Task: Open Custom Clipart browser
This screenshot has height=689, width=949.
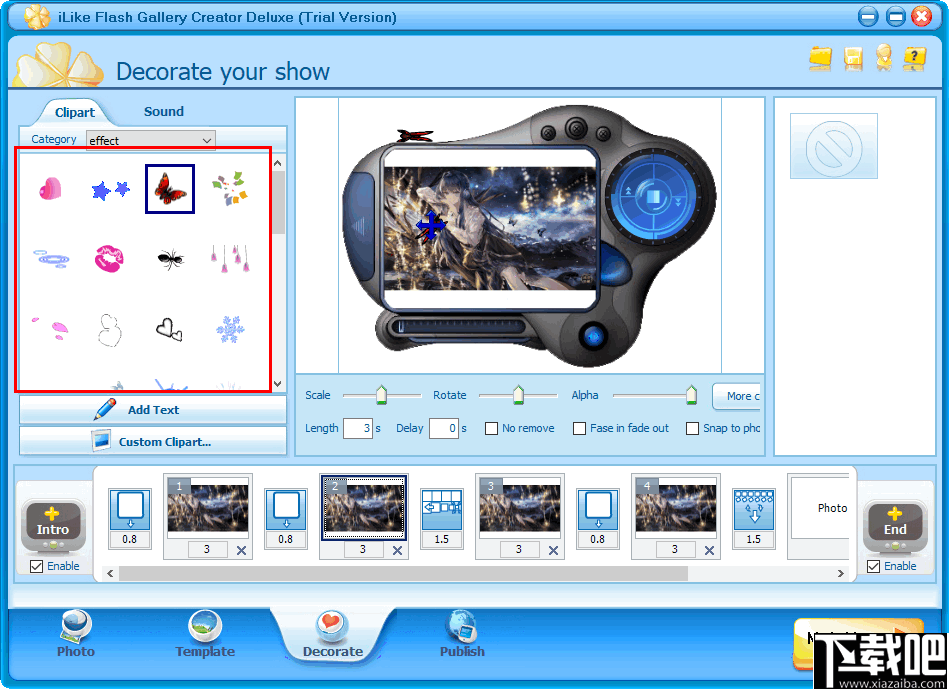Action: (x=153, y=441)
